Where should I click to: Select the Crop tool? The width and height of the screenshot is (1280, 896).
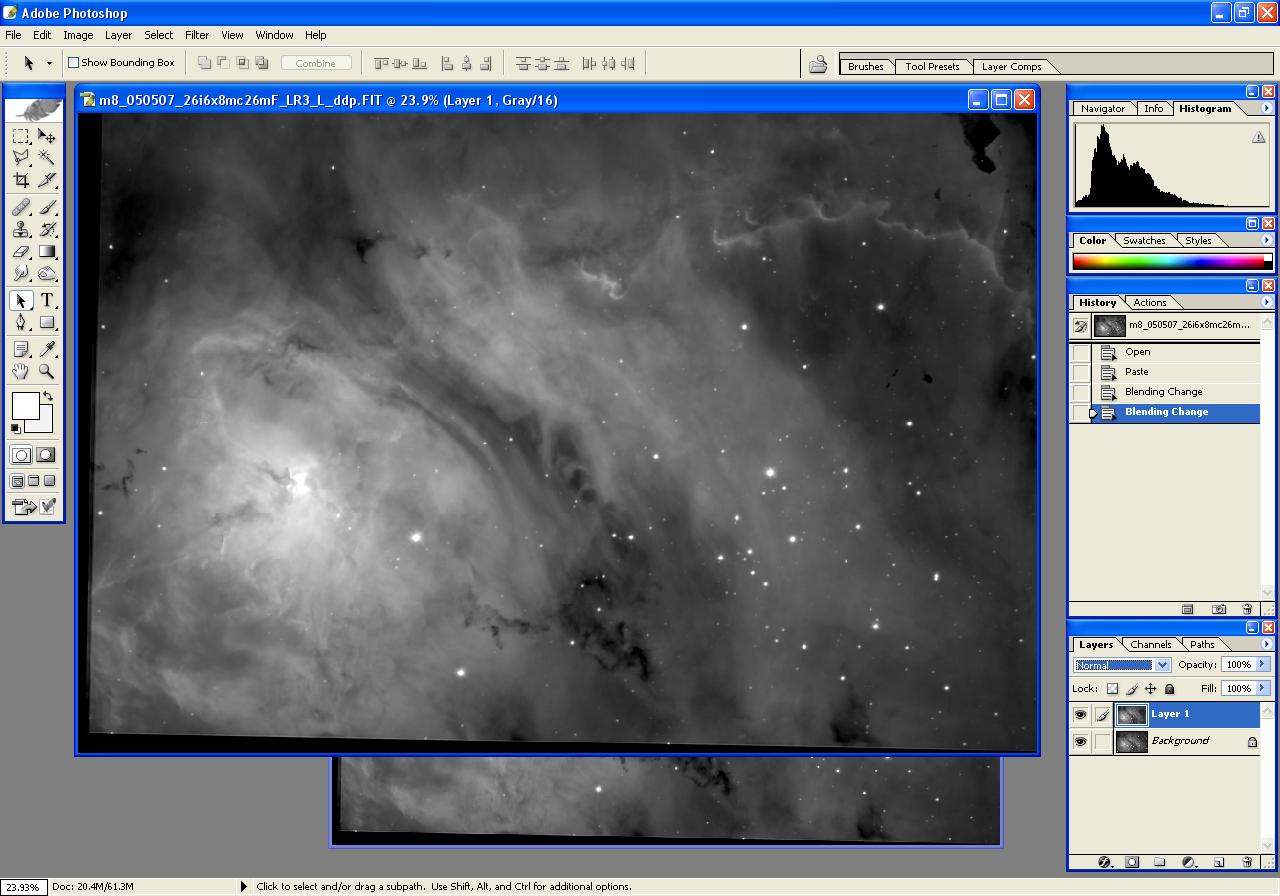[x=21, y=180]
